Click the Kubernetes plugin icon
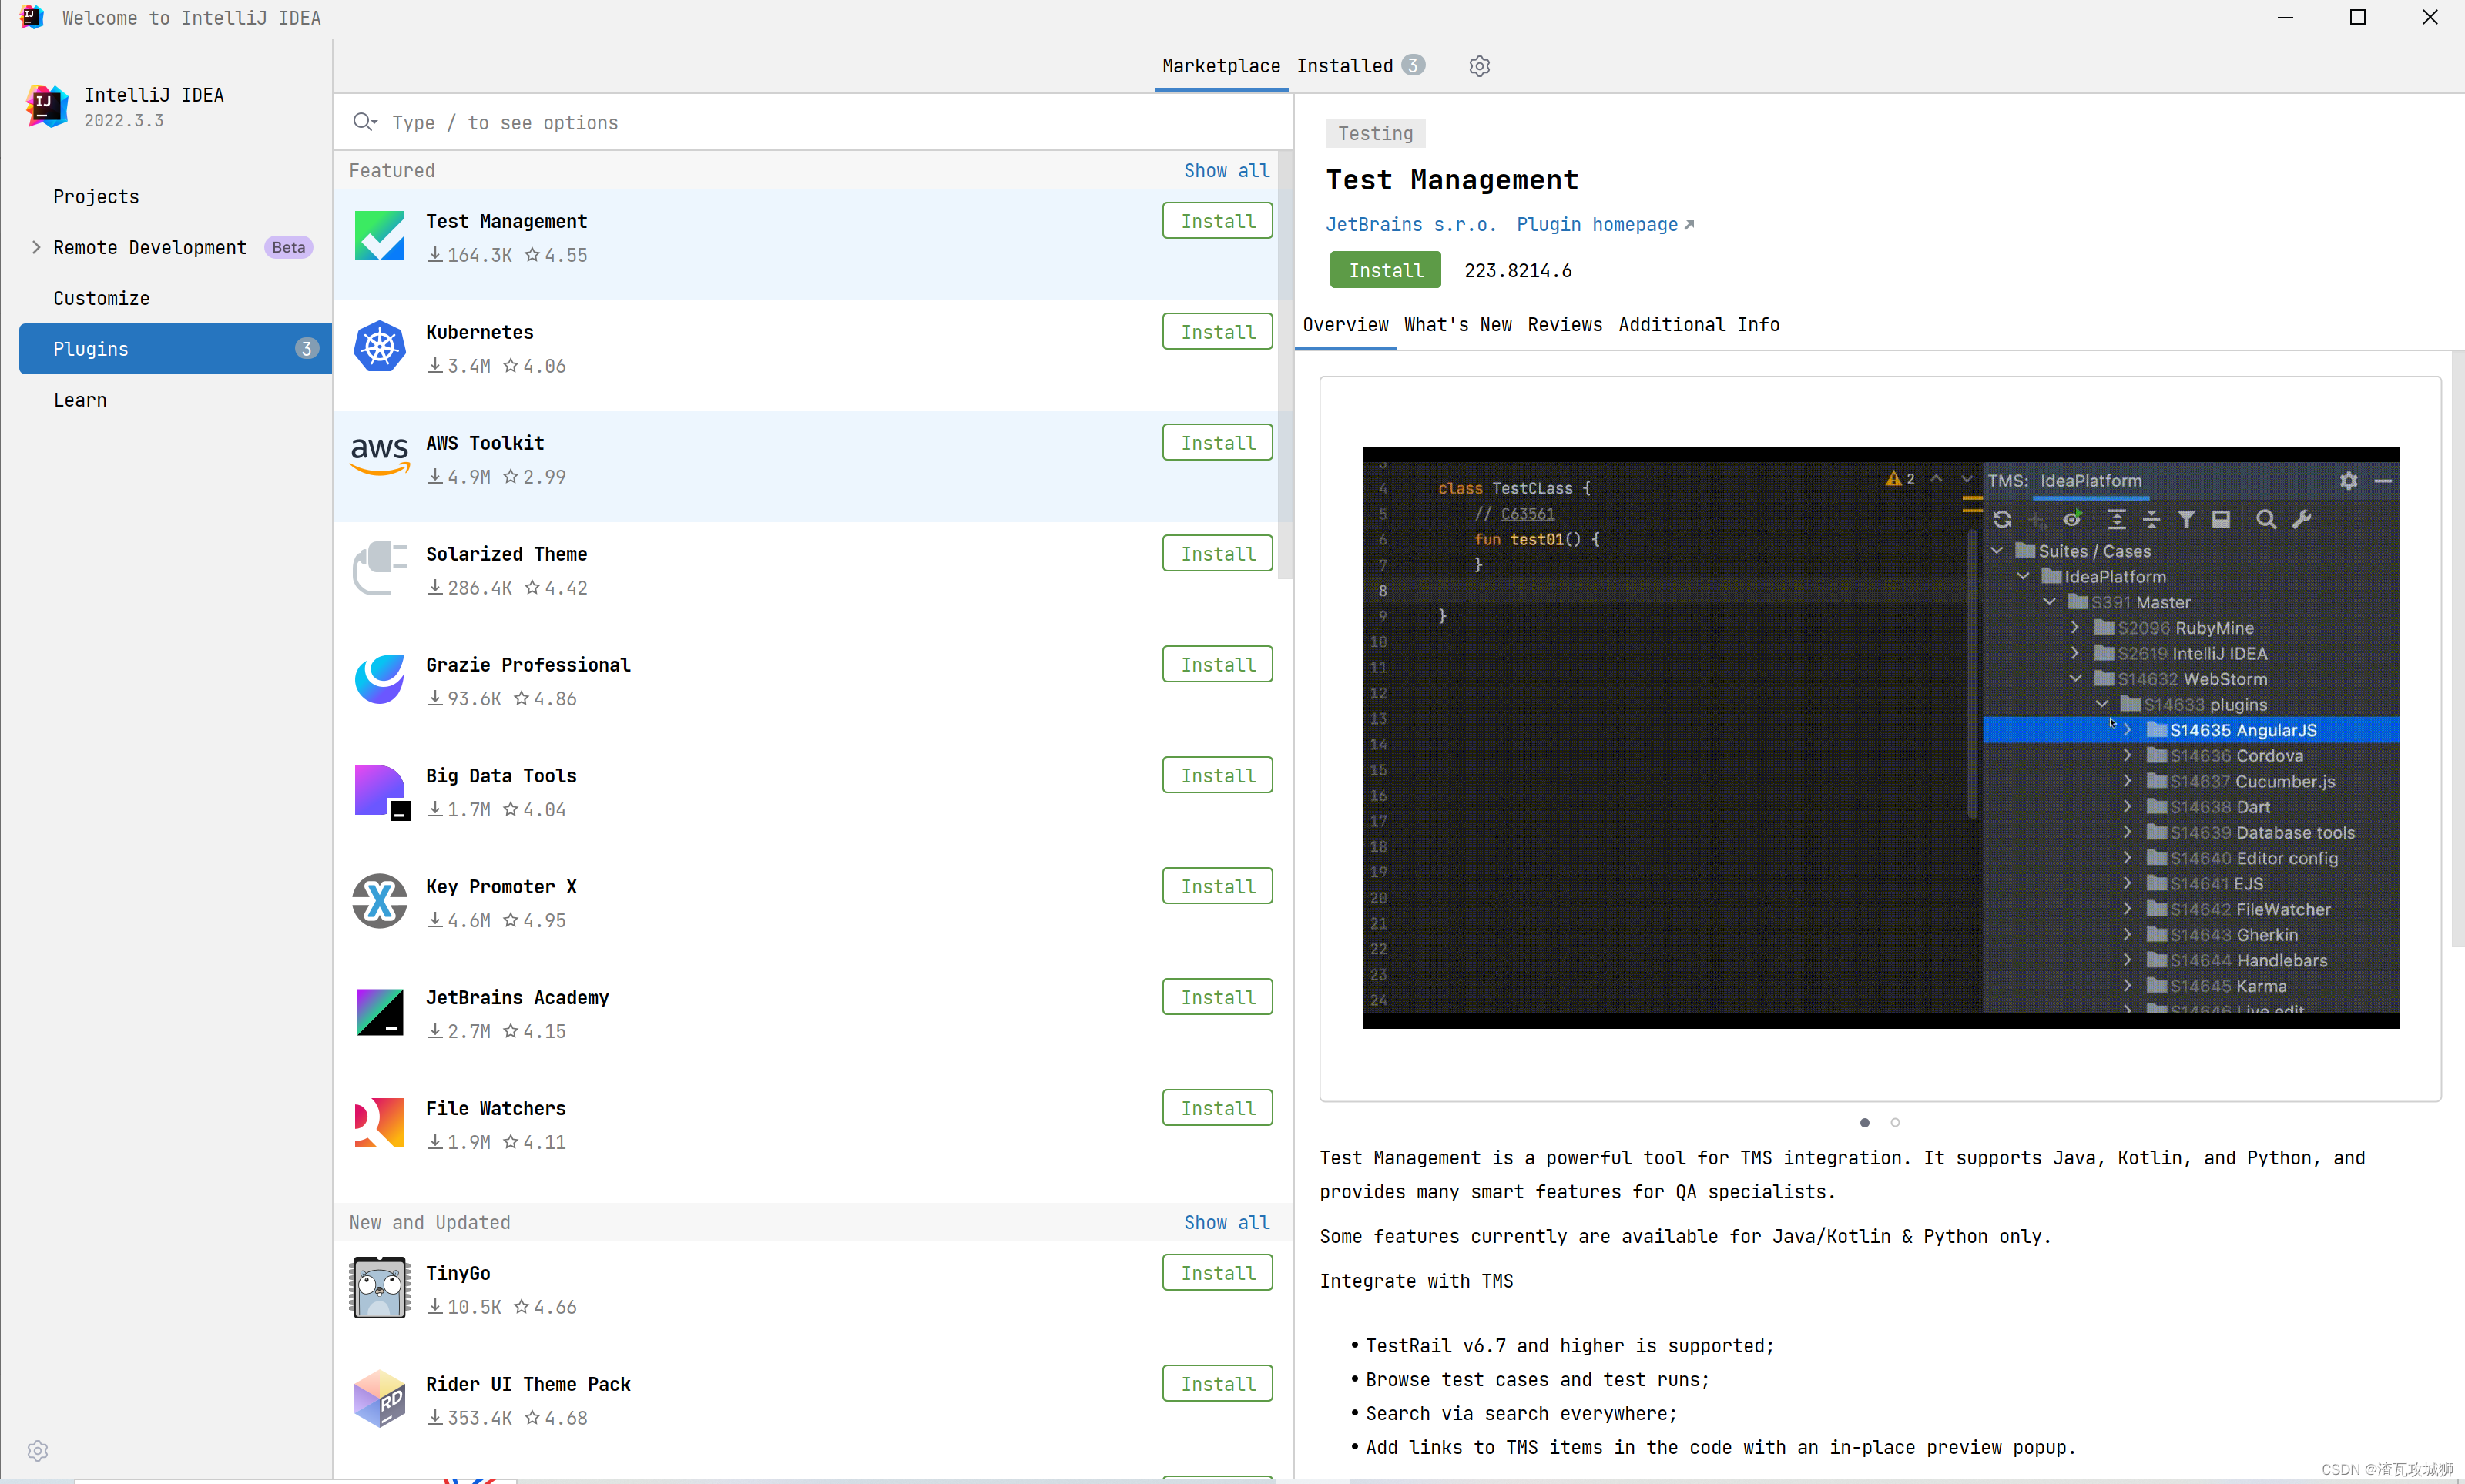 pos(379,347)
